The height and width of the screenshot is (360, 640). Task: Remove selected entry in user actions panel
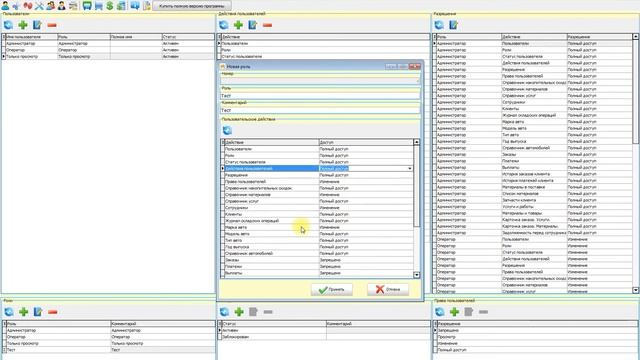point(267,25)
